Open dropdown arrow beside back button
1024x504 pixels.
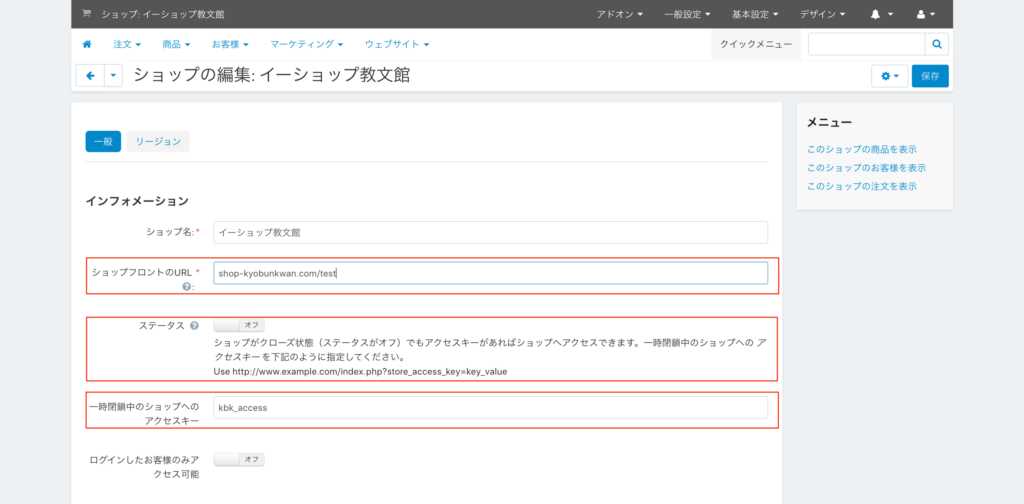[x=113, y=76]
